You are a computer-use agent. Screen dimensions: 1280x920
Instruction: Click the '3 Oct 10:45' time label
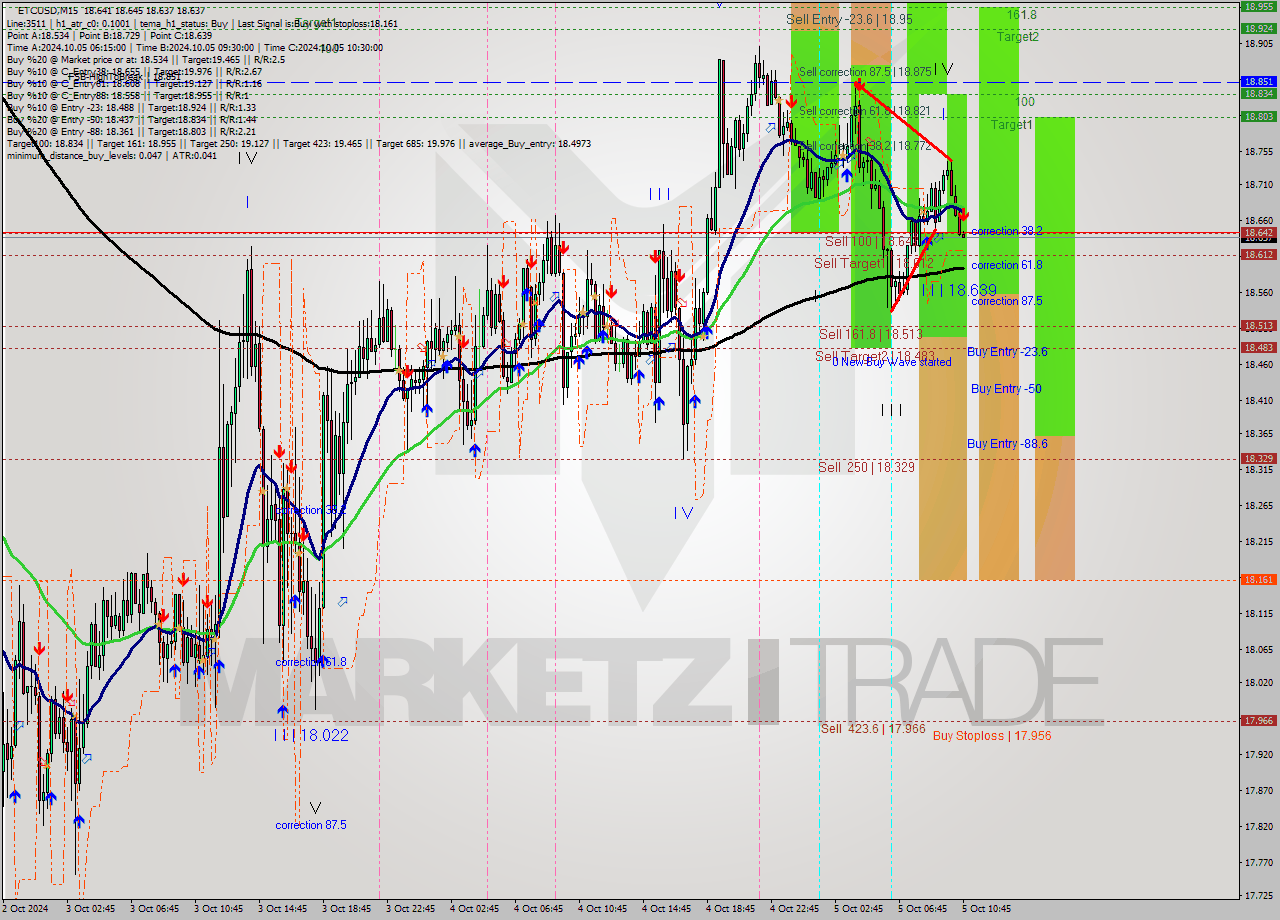pos(219,909)
